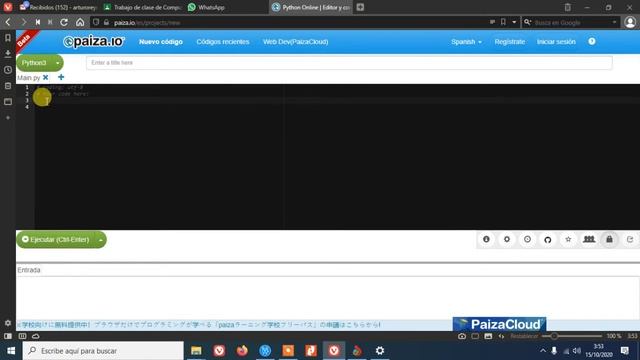640x360 pixels.
Task: Toggle panel visibility in status bar
Action: click(x=8, y=336)
